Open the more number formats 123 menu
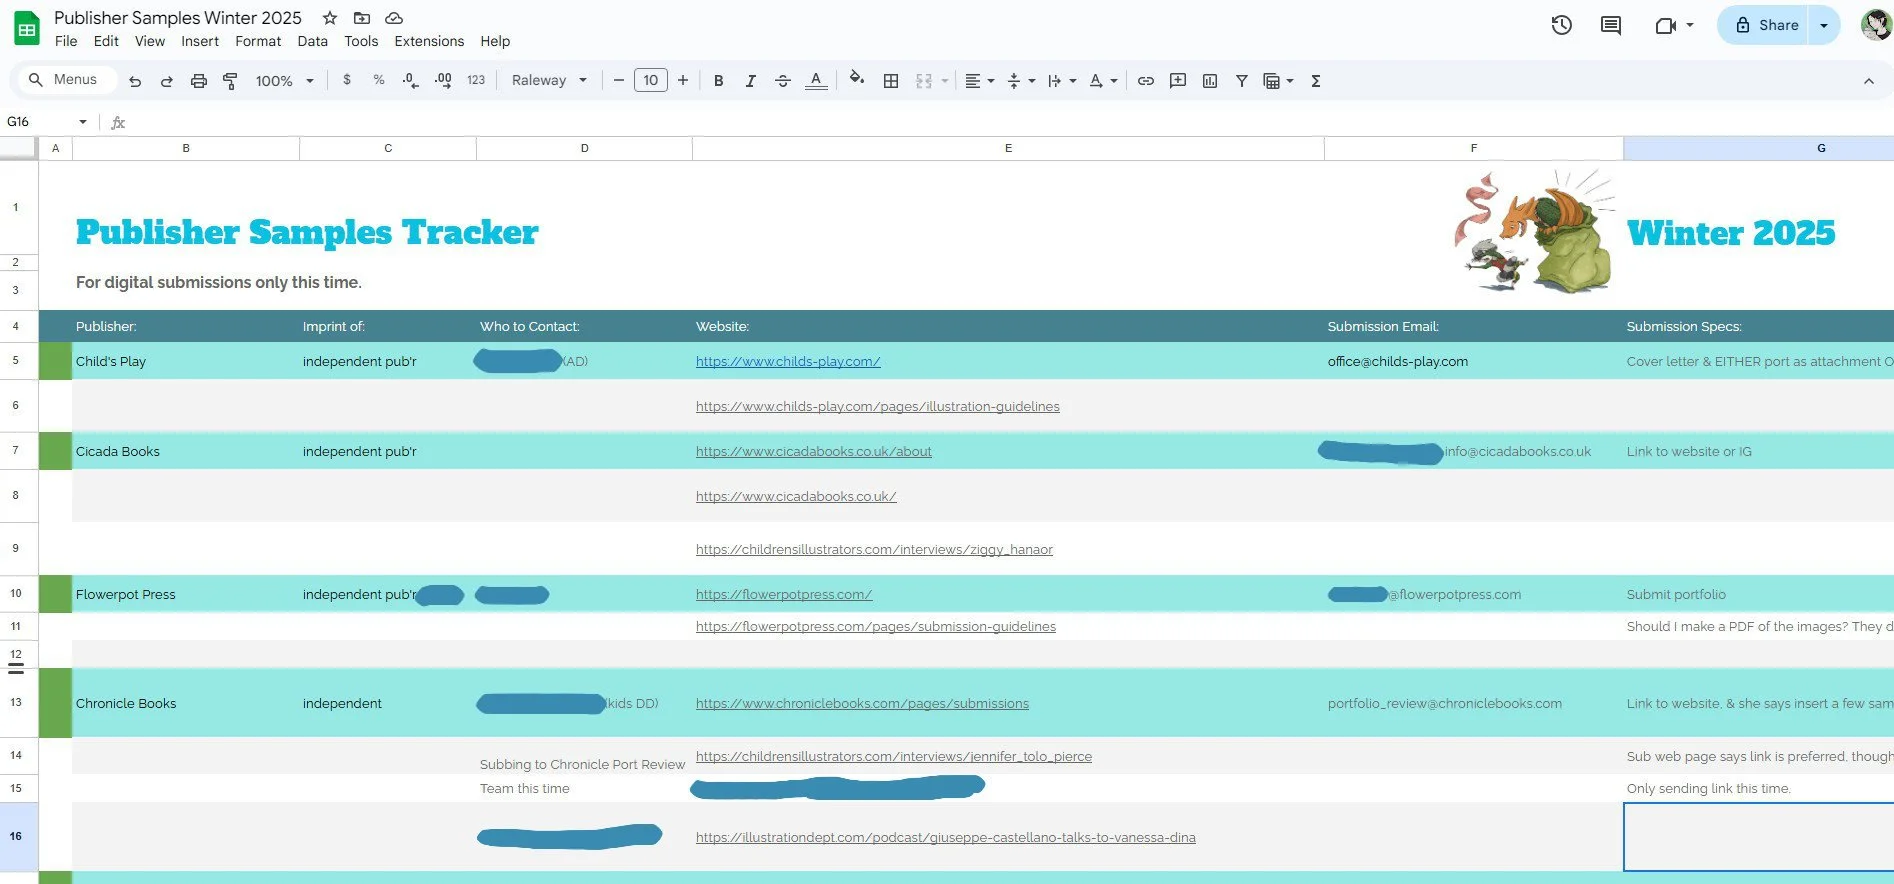Image resolution: width=1894 pixels, height=884 pixels. coord(476,80)
